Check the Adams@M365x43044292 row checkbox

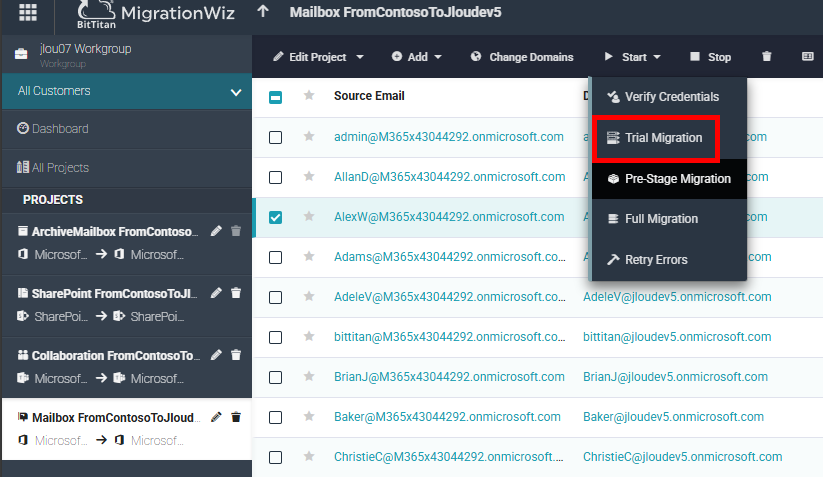(276, 257)
